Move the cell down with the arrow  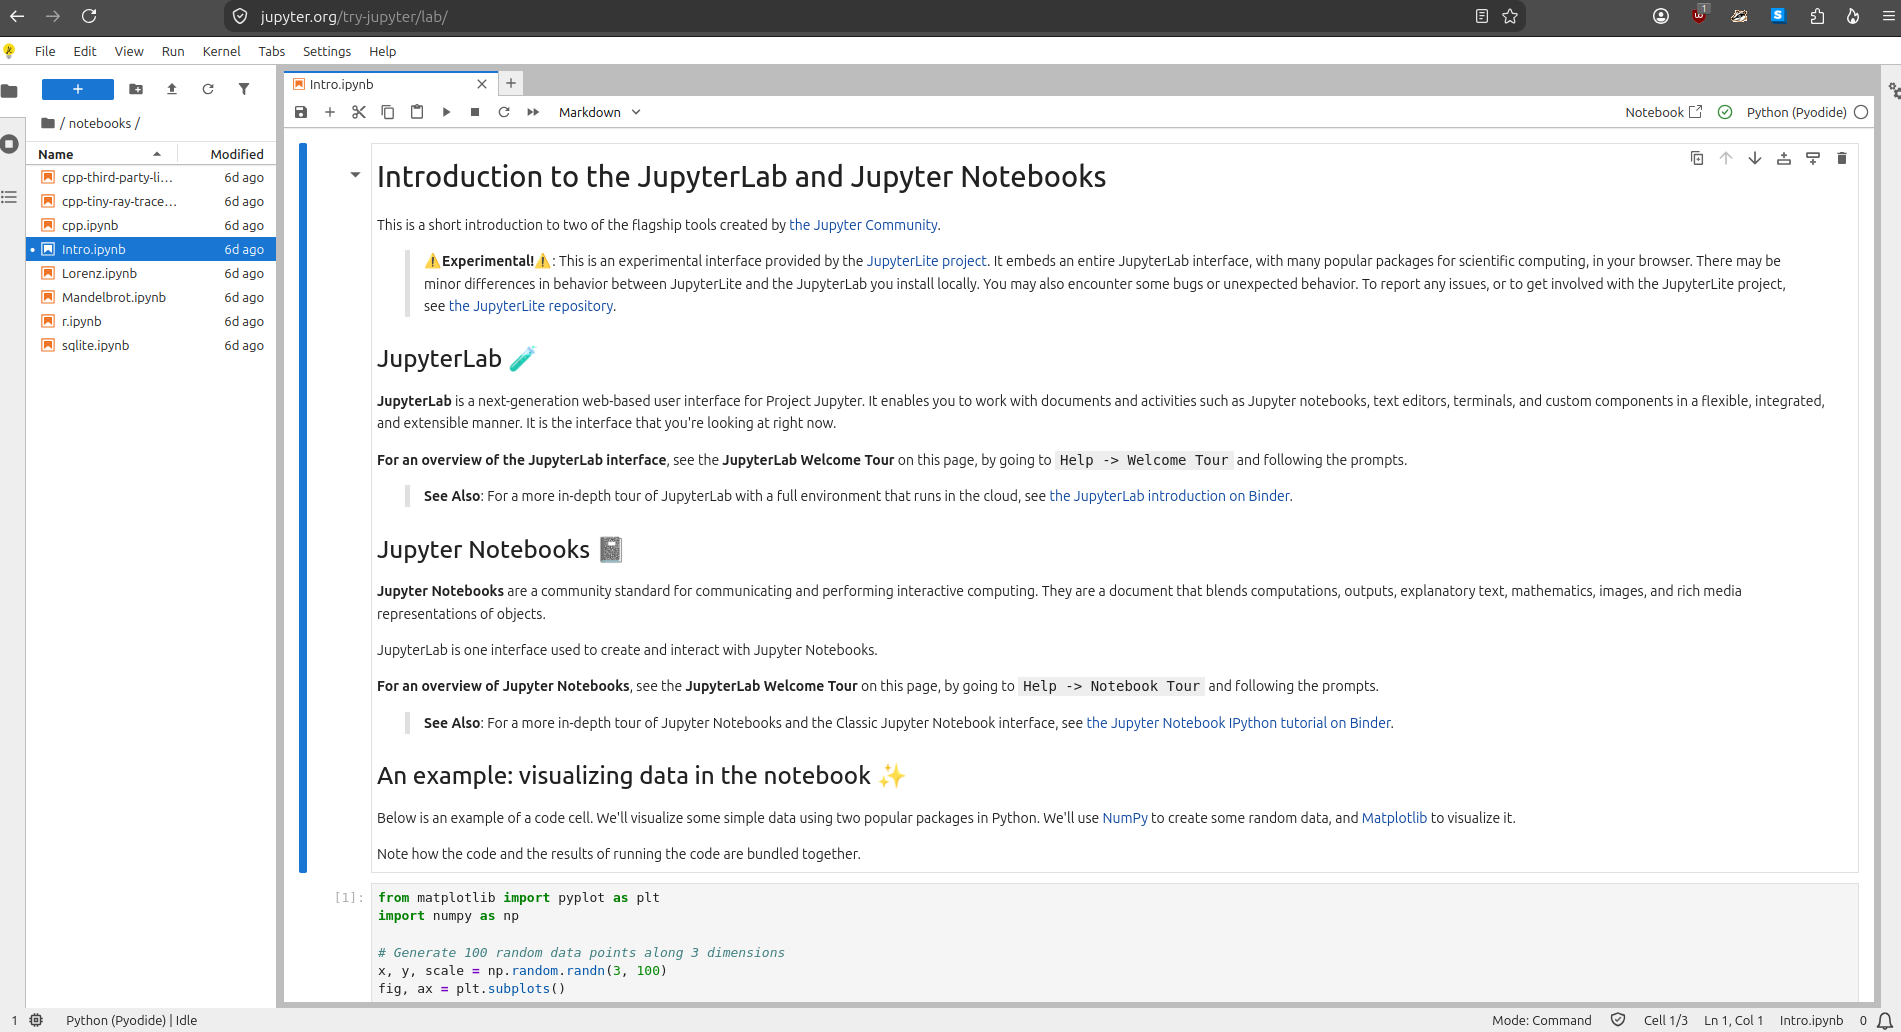[1755, 158]
